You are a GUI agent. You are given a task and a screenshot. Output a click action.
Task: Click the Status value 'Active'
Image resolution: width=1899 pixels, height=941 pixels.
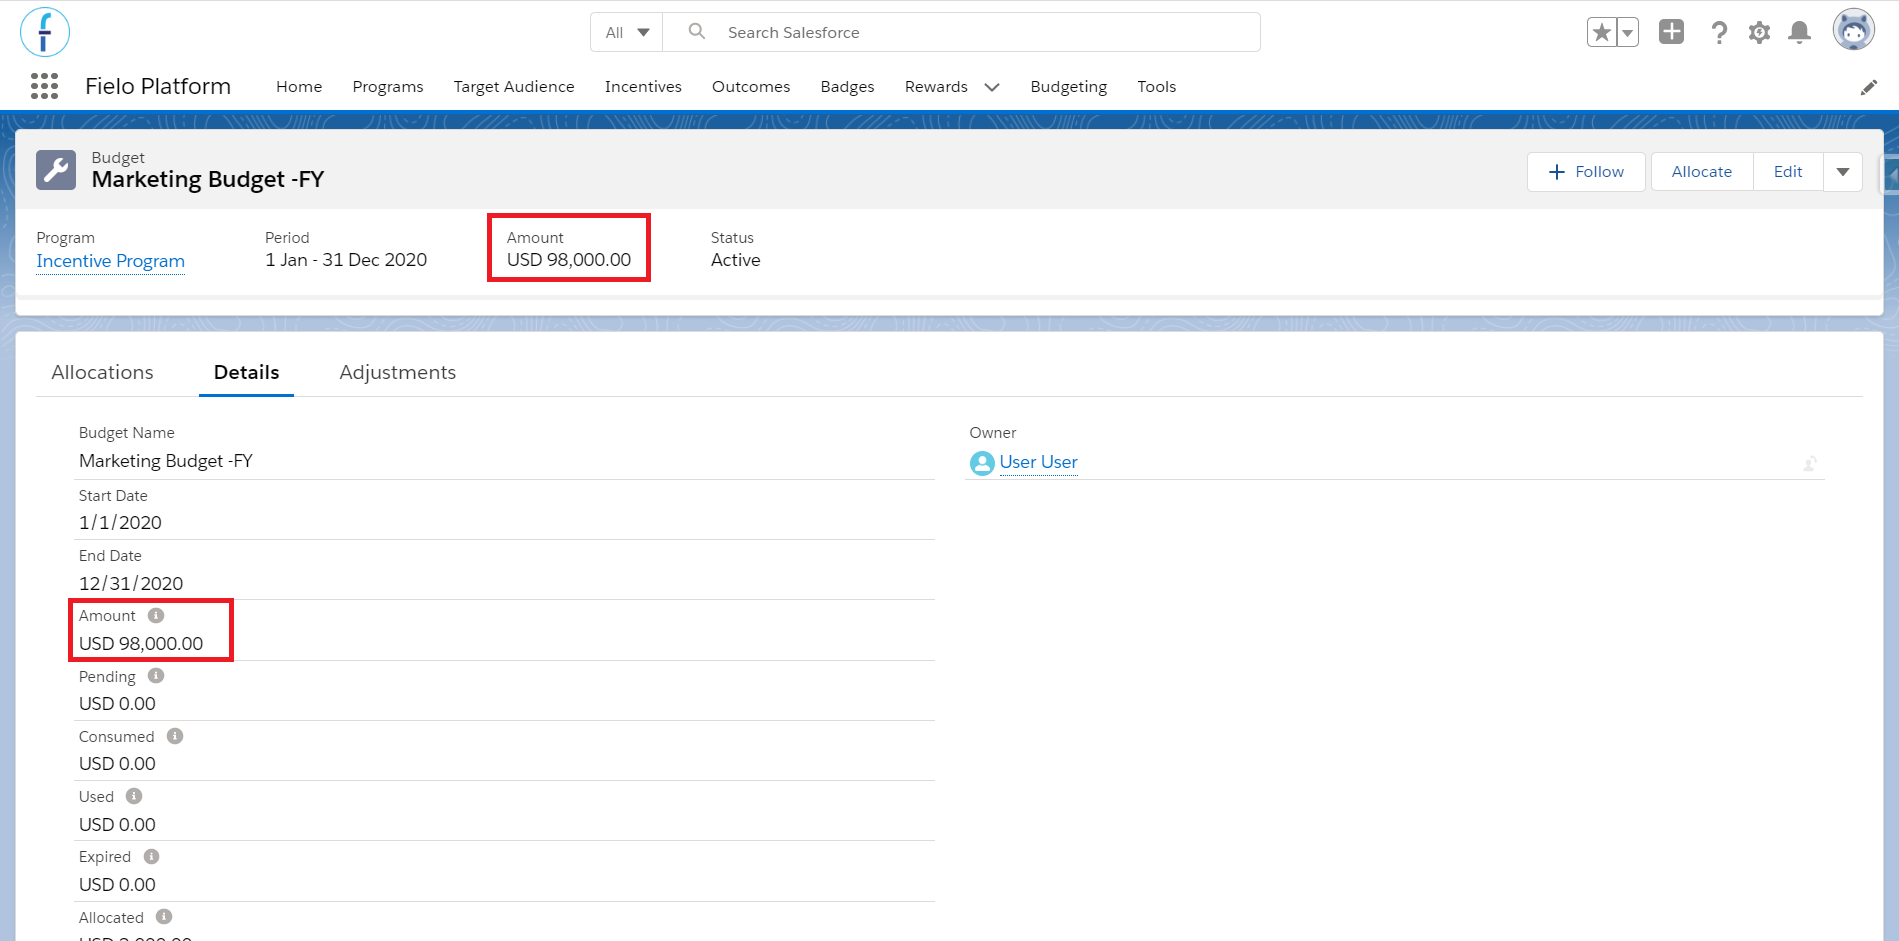click(x=736, y=260)
